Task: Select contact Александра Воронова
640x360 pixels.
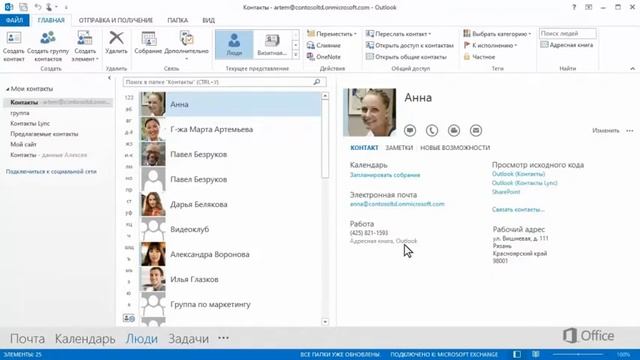Action: pyautogui.click(x=231, y=254)
